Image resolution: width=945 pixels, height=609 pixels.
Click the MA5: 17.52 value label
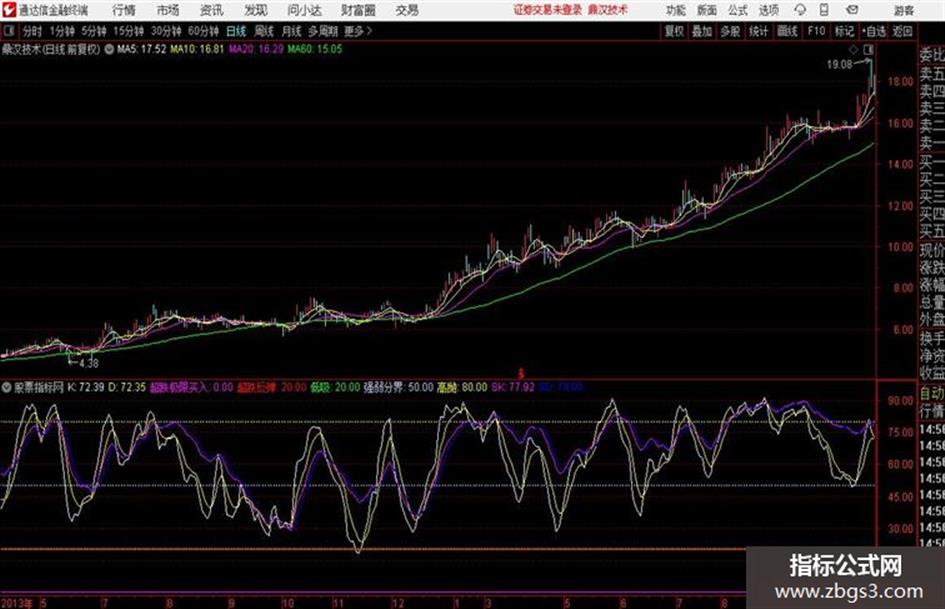(141, 49)
